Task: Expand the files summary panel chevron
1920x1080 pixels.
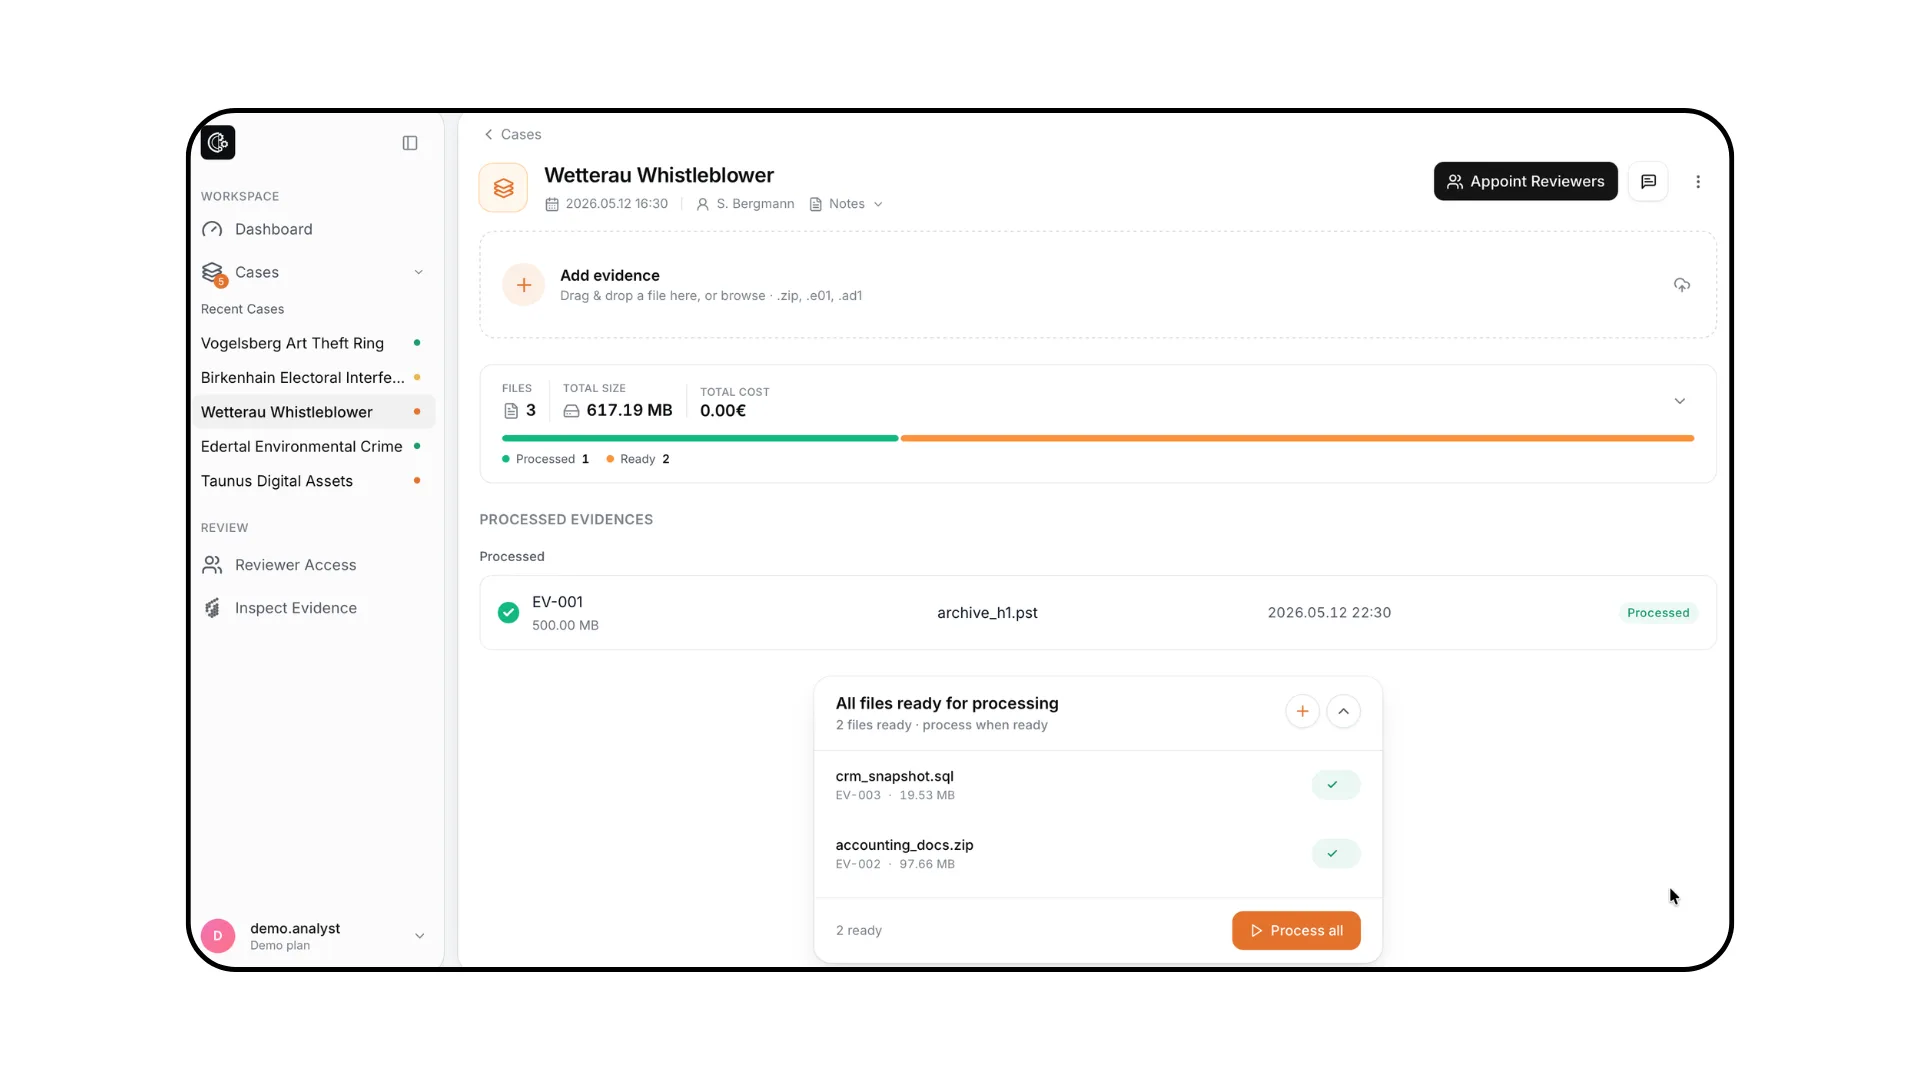Action: coord(1680,401)
